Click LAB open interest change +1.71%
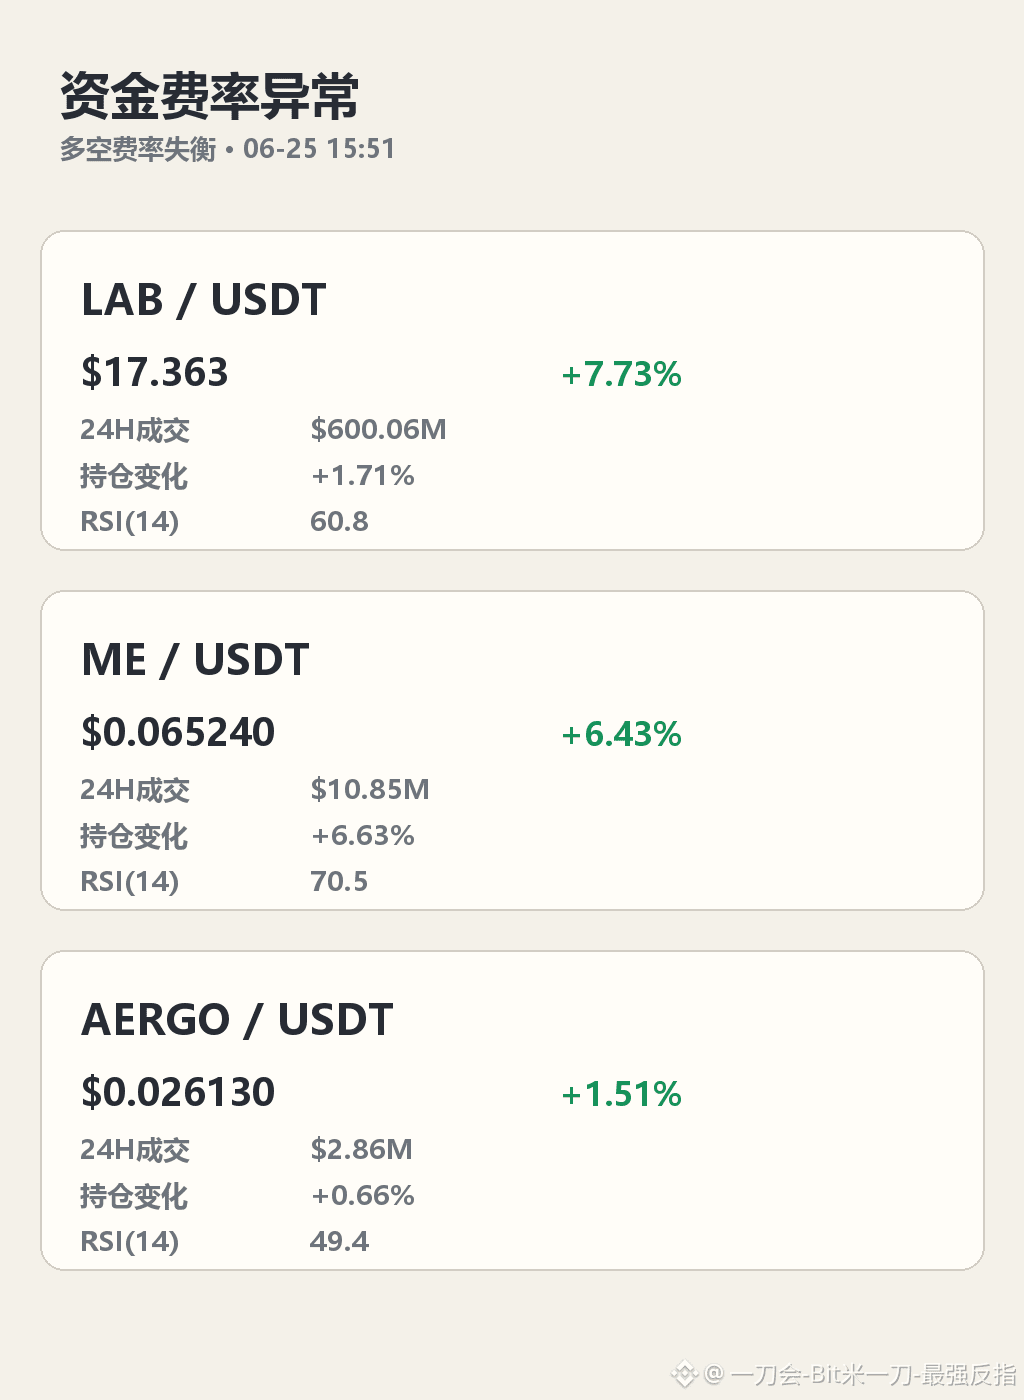 pos(363,475)
